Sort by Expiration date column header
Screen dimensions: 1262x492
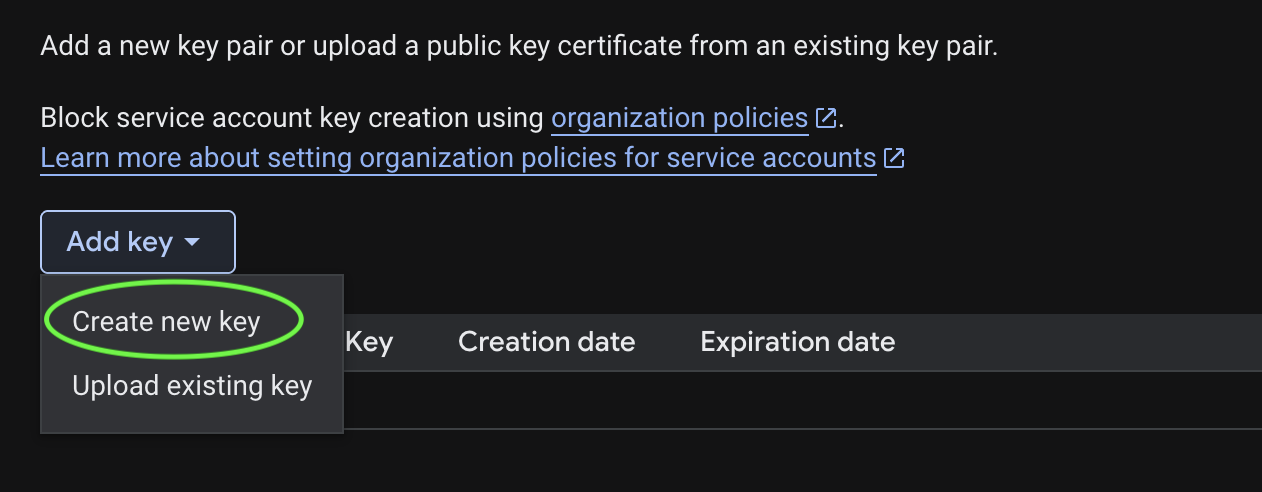[x=797, y=342]
